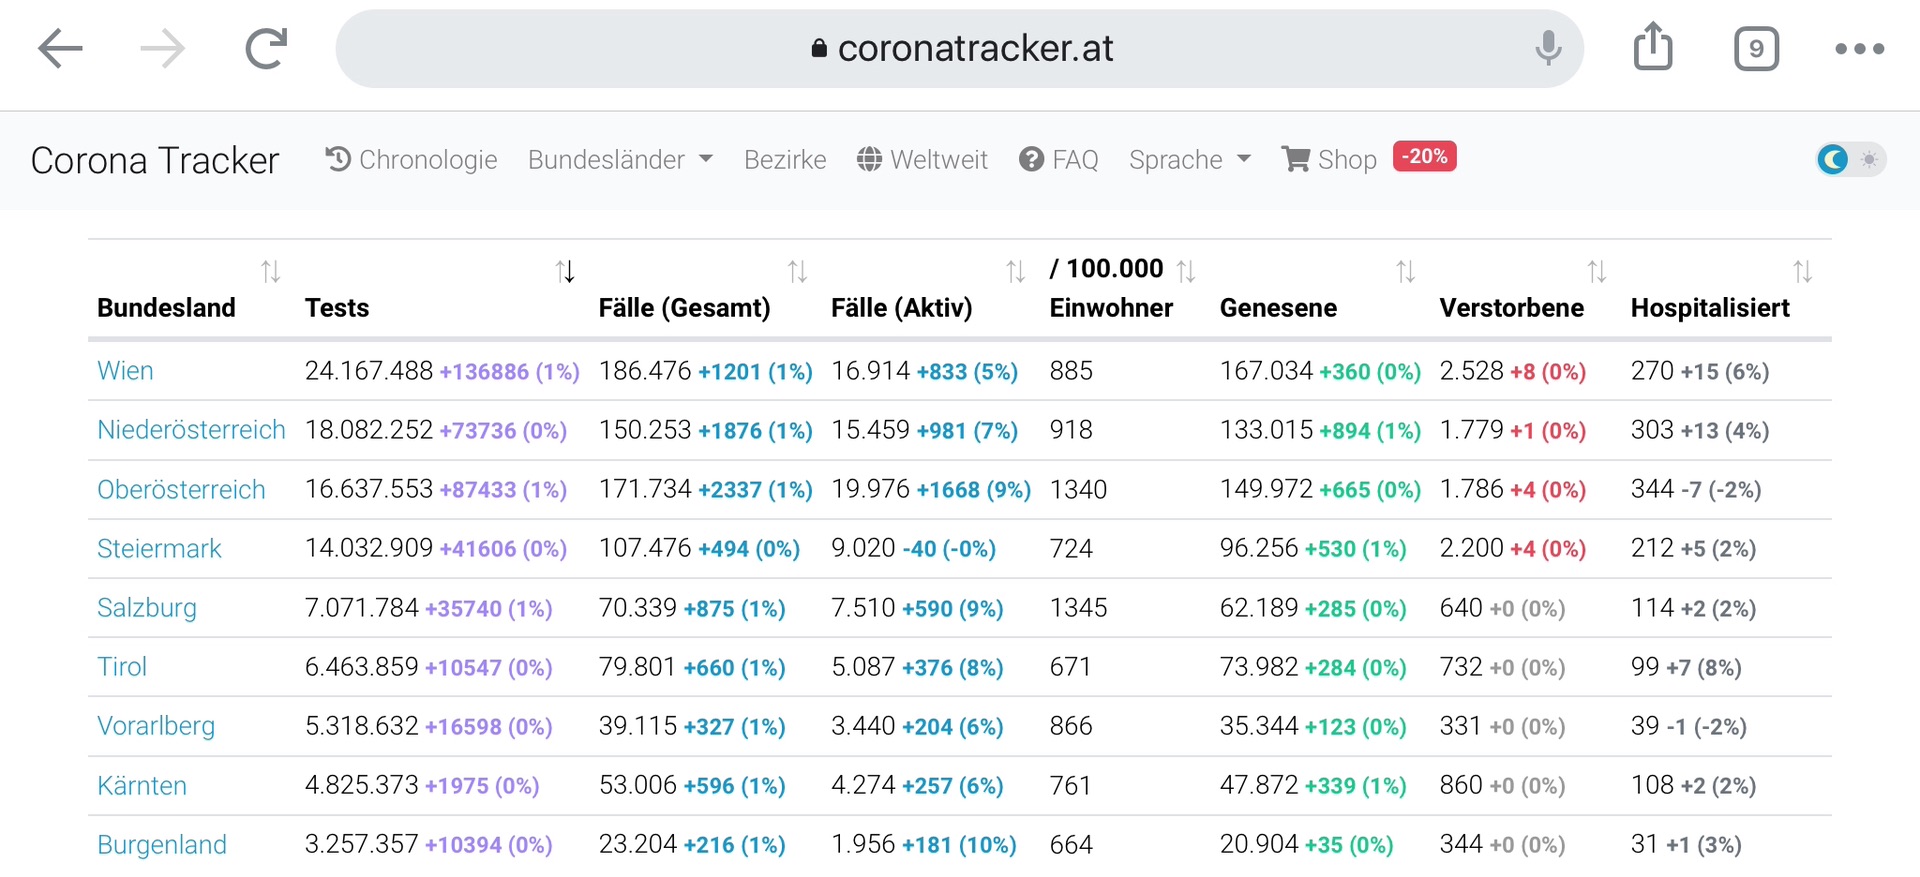Go to Bezirke menu item
Screen dimensions: 1920x877
785,160
